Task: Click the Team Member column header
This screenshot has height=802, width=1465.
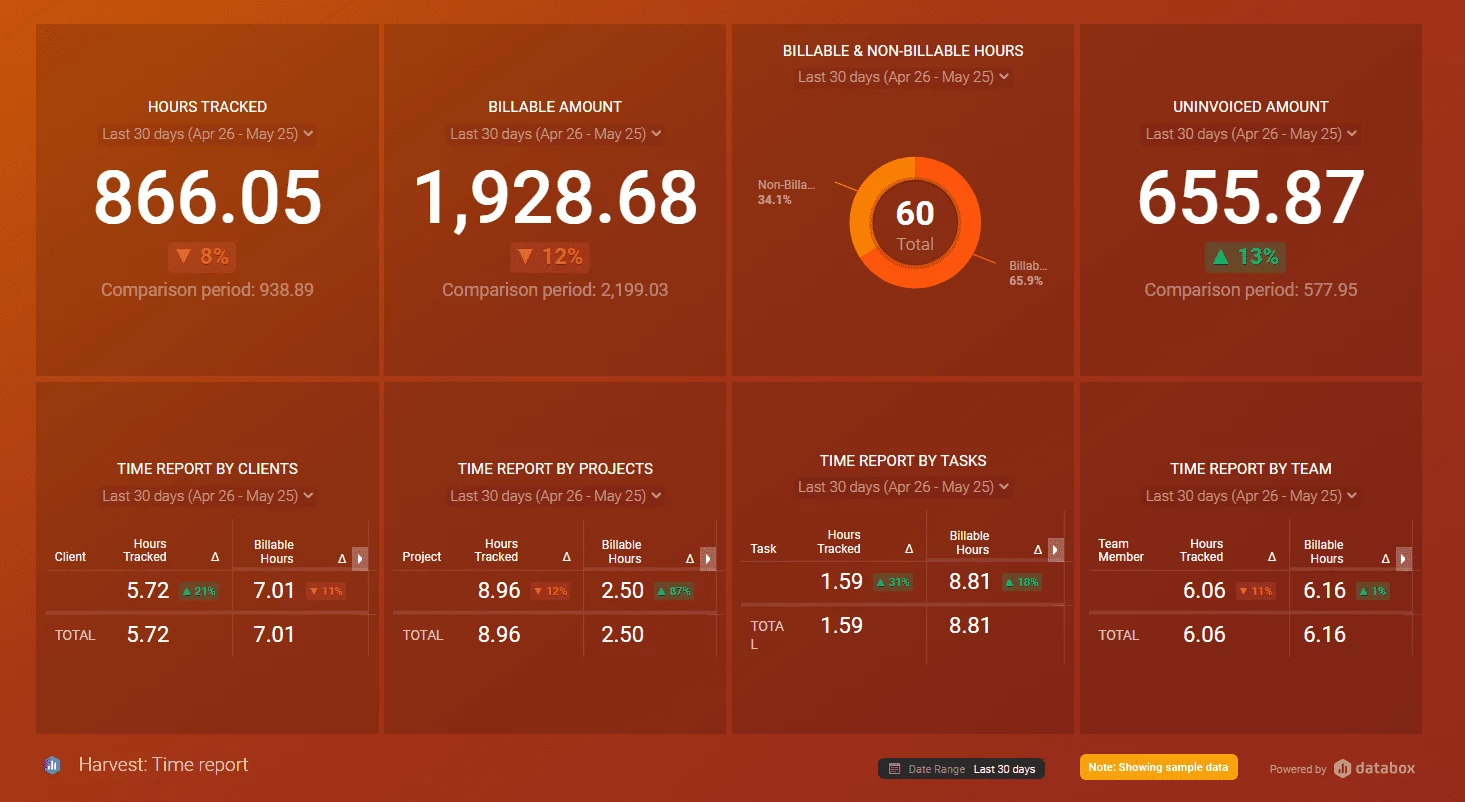Action: (1120, 551)
